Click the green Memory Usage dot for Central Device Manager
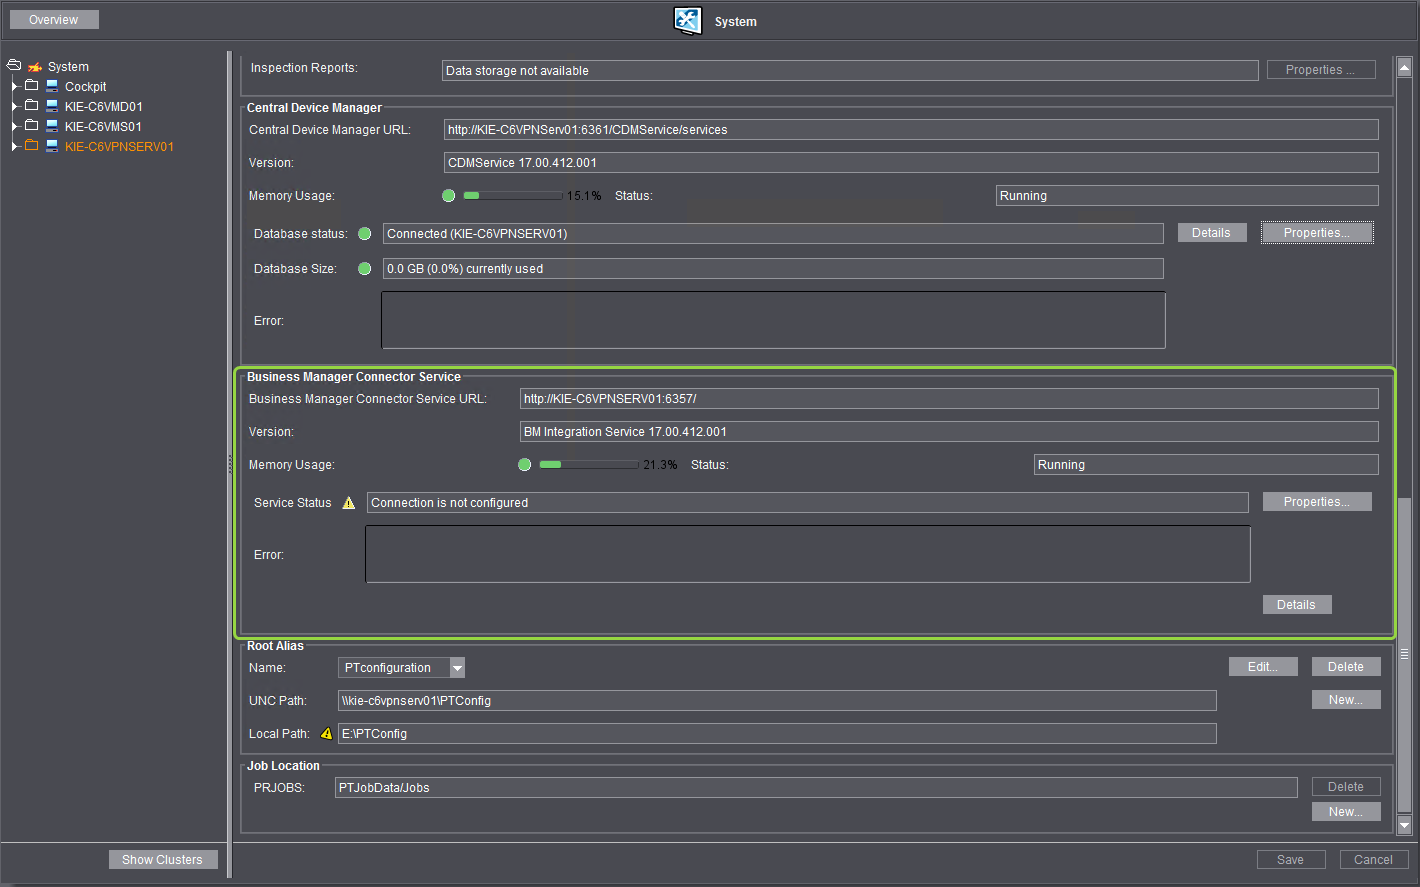The width and height of the screenshot is (1420, 887). pos(448,195)
